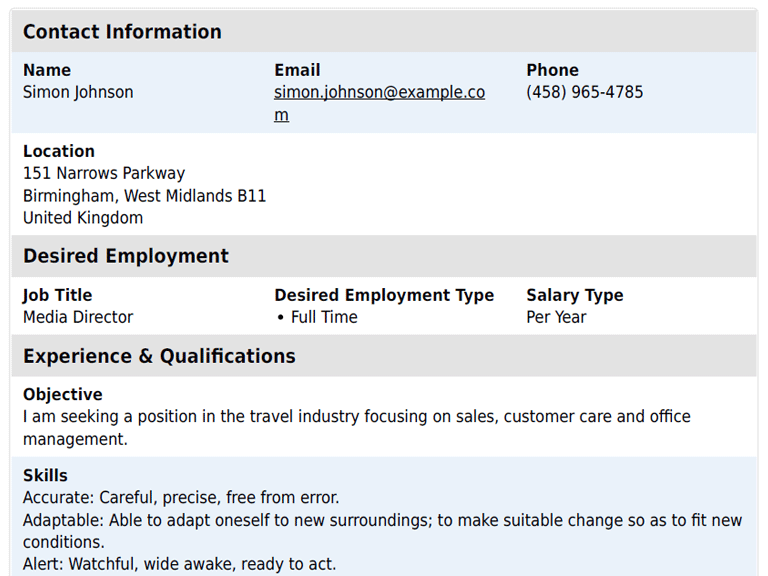Click the Phone field label
This screenshot has height=576, width=768.
point(552,70)
